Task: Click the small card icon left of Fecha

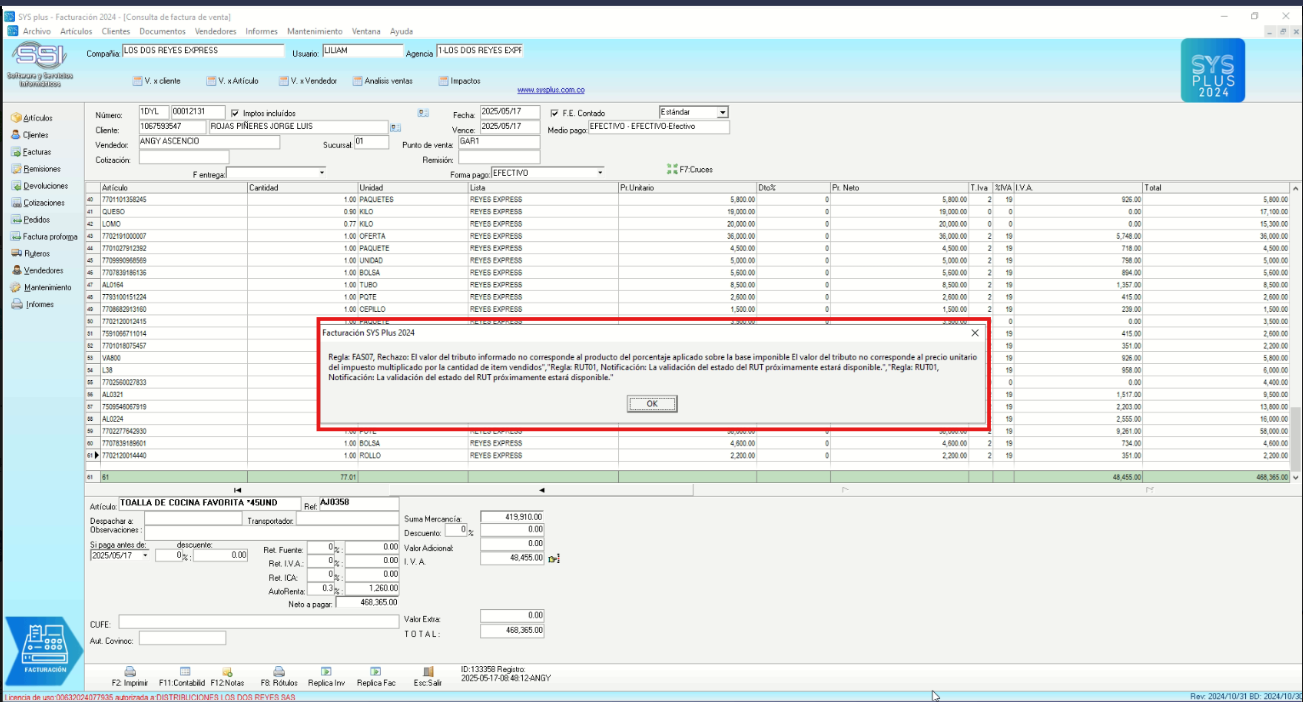Action: tap(423, 113)
